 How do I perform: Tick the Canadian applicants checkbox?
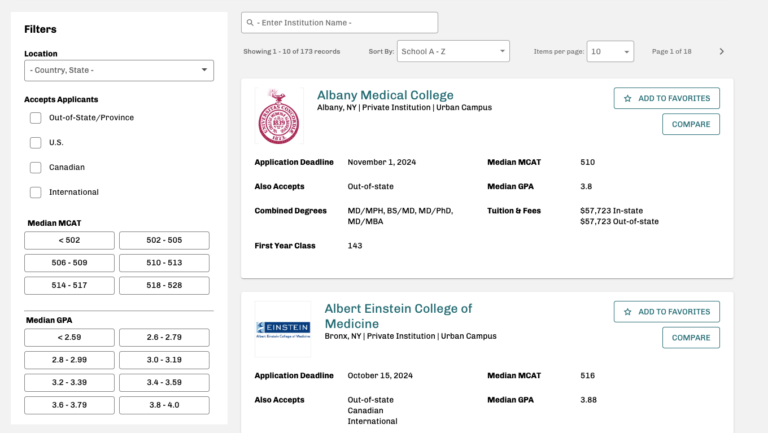[35, 168]
